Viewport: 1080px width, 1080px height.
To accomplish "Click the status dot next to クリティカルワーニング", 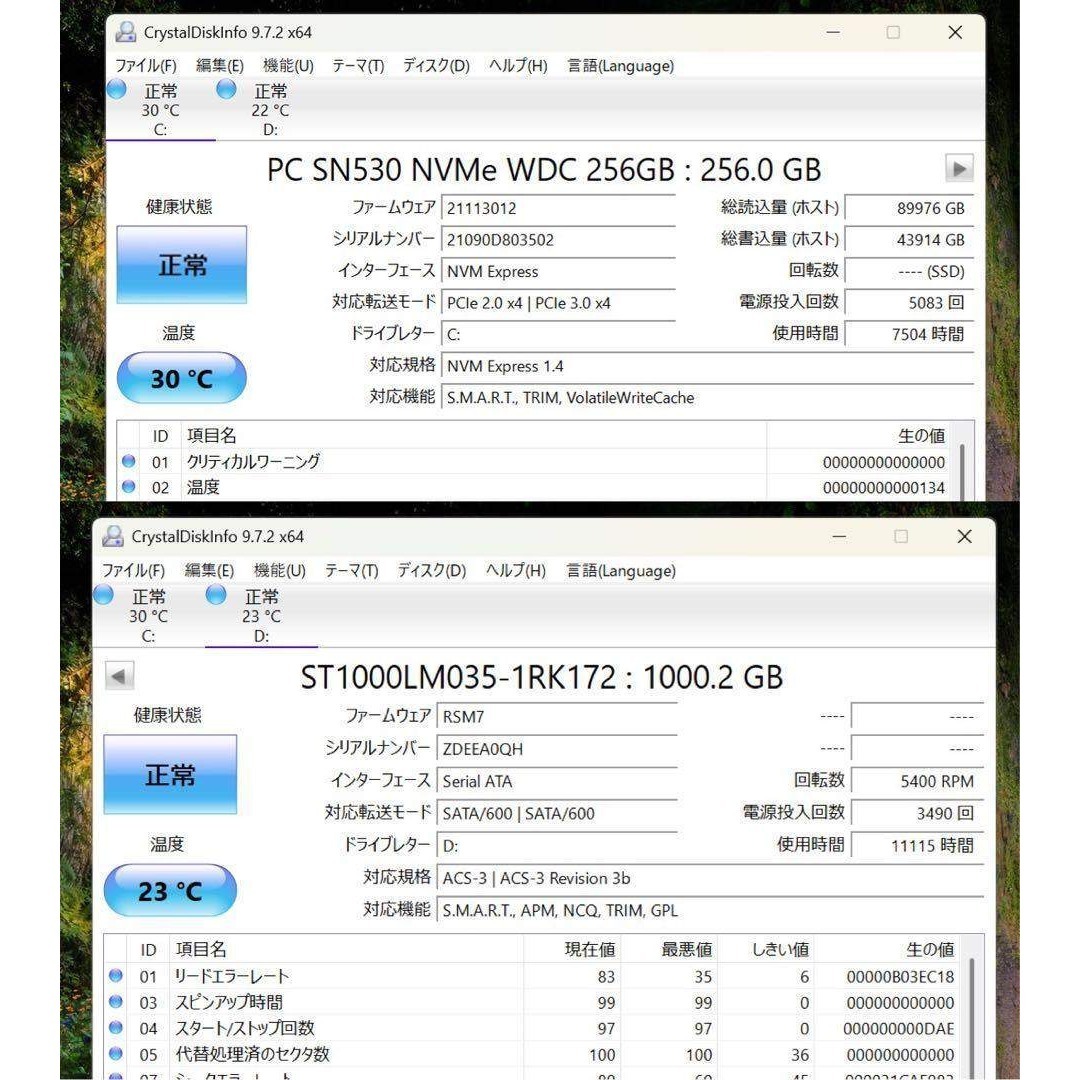I will click(x=129, y=461).
